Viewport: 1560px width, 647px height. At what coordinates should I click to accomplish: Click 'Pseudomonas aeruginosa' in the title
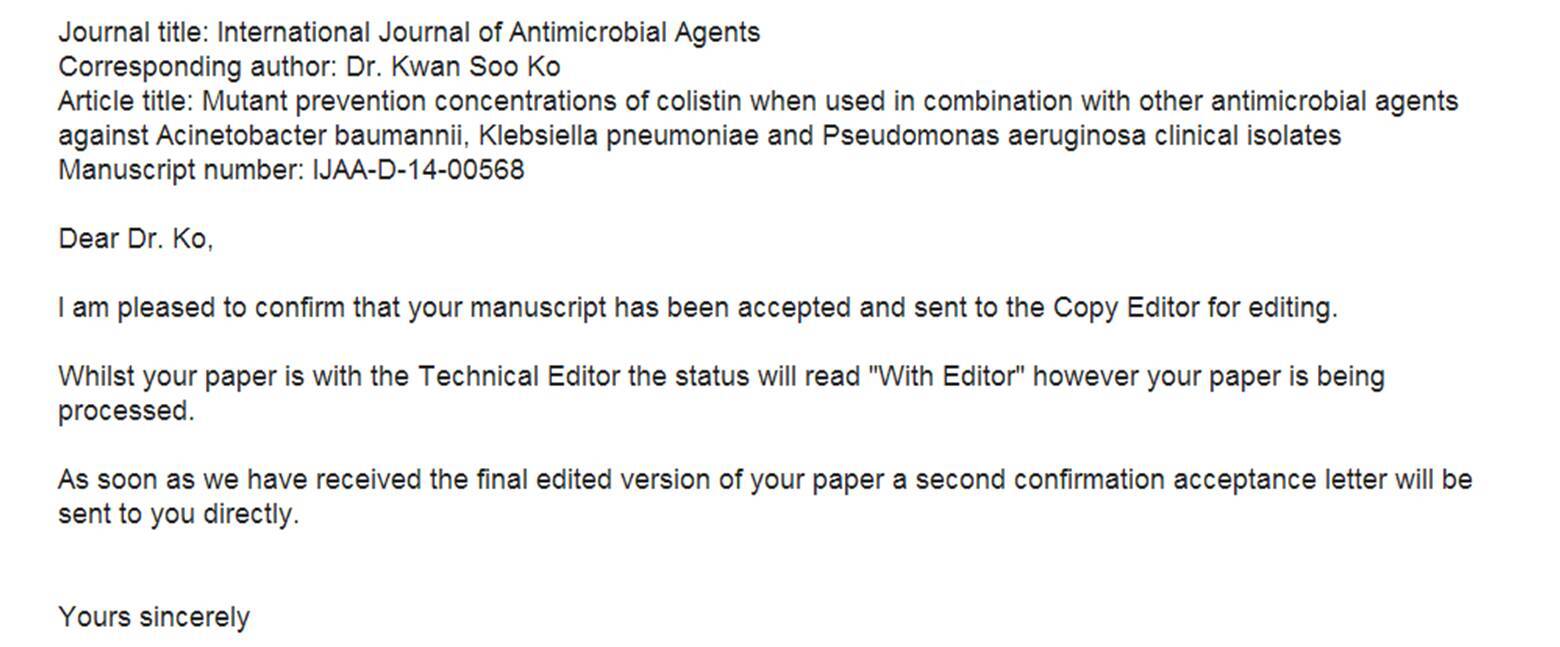[x=984, y=136]
